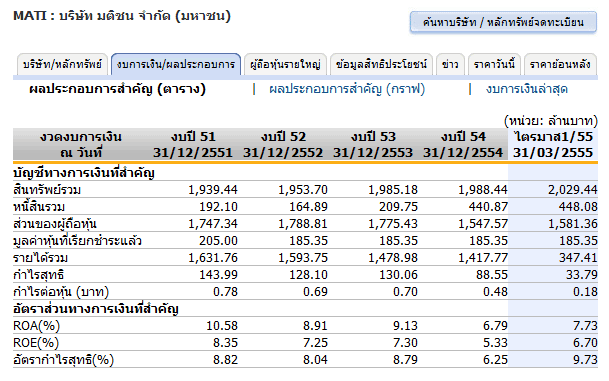Click the บัญชีทางการเงินที่สำคัญ section heading

[x=84, y=173]
